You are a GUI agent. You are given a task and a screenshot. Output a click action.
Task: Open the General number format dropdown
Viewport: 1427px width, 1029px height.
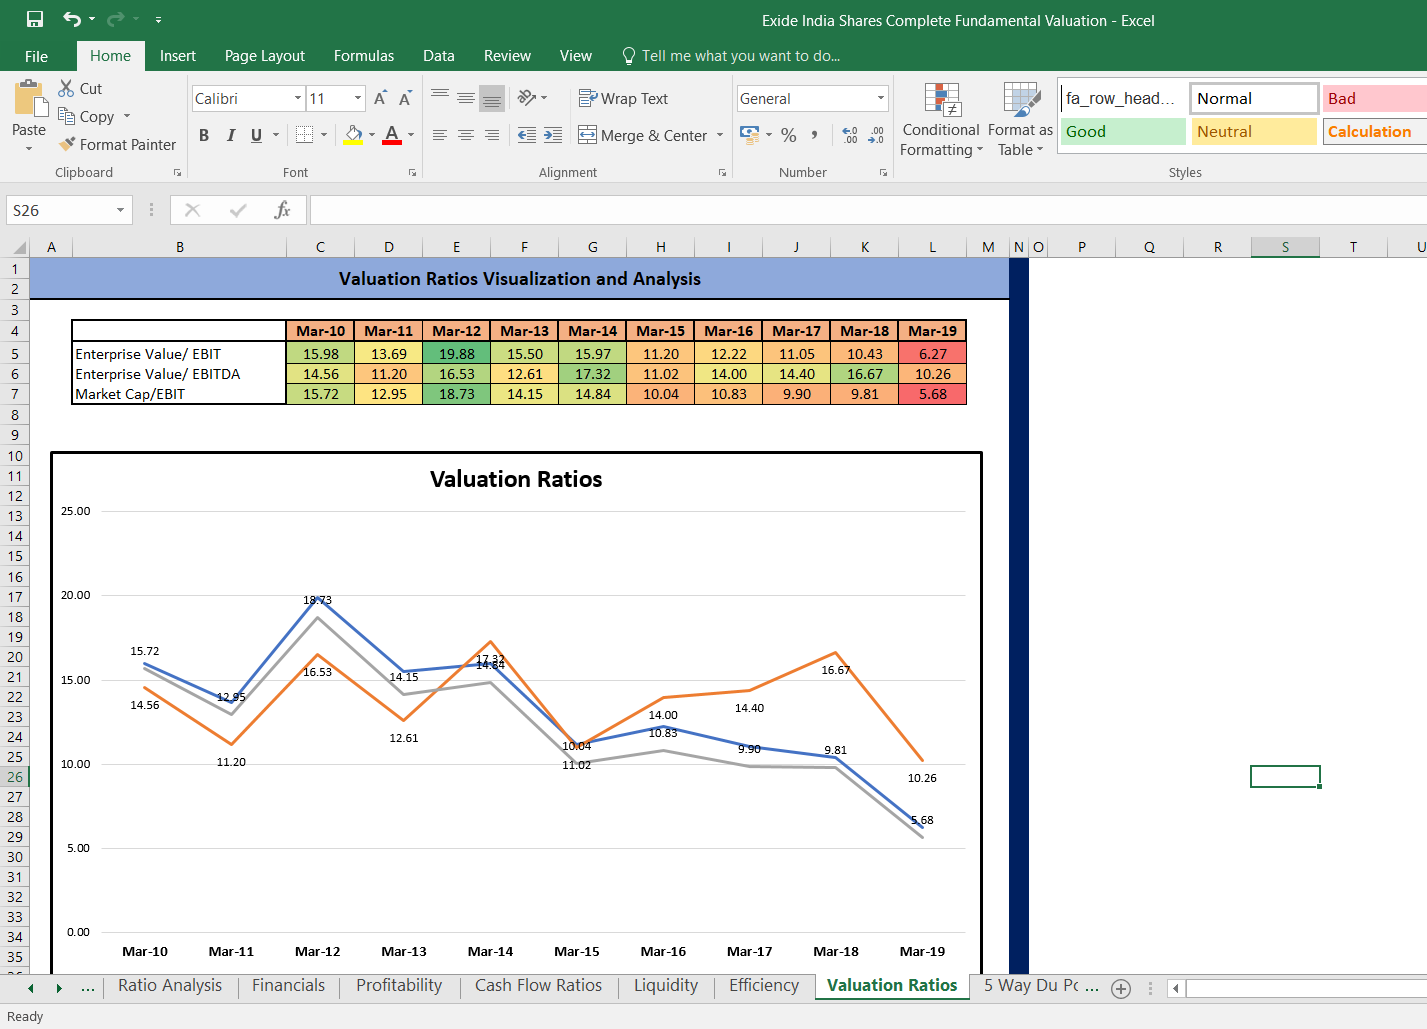[881, 98]
